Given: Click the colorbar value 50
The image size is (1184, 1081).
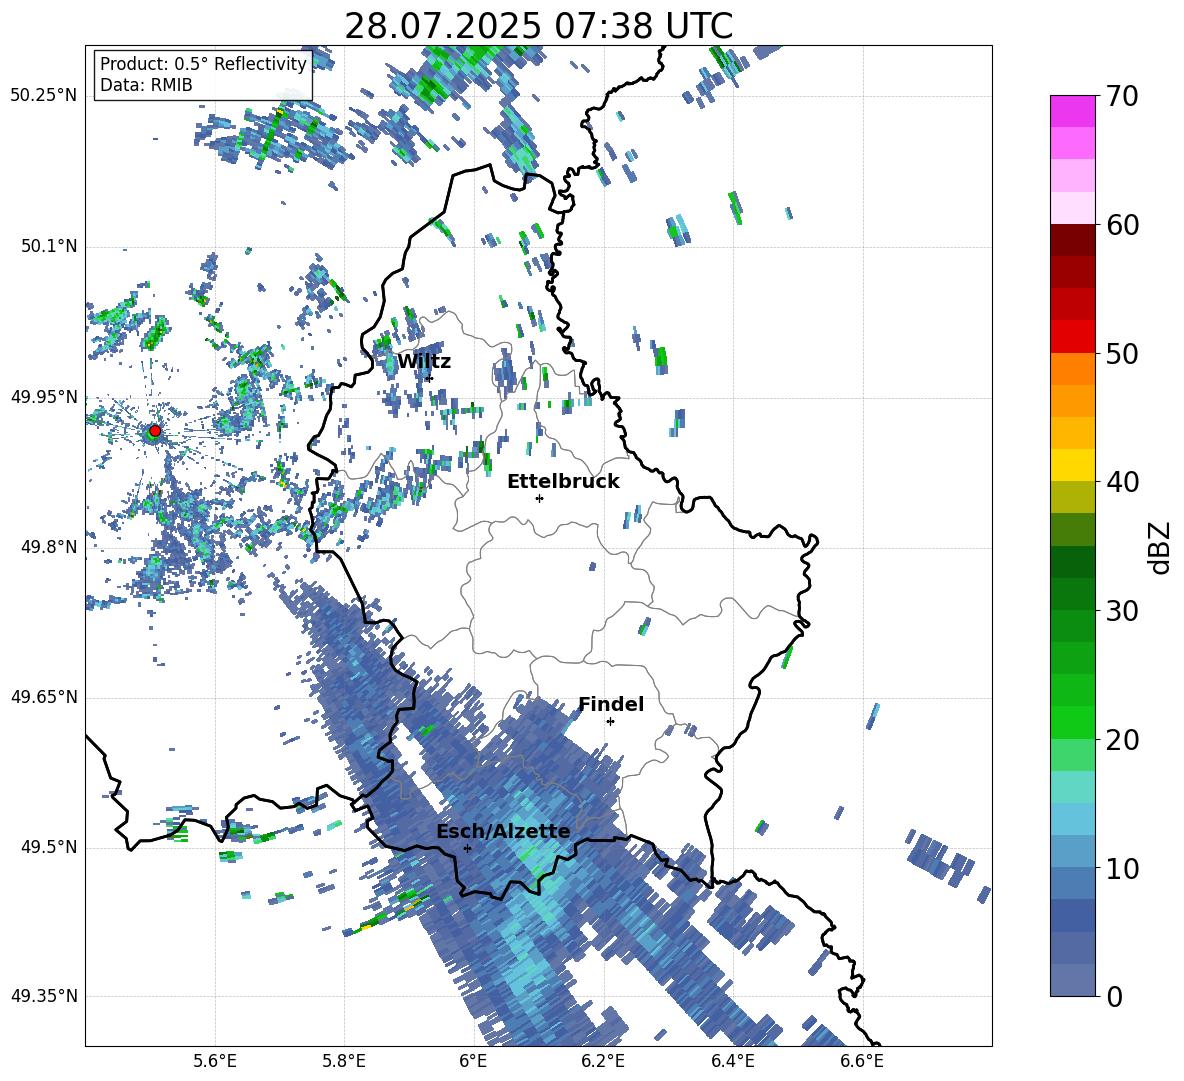Looking at the screenshot, I should pyautogui.click(x=1122, y=353).
